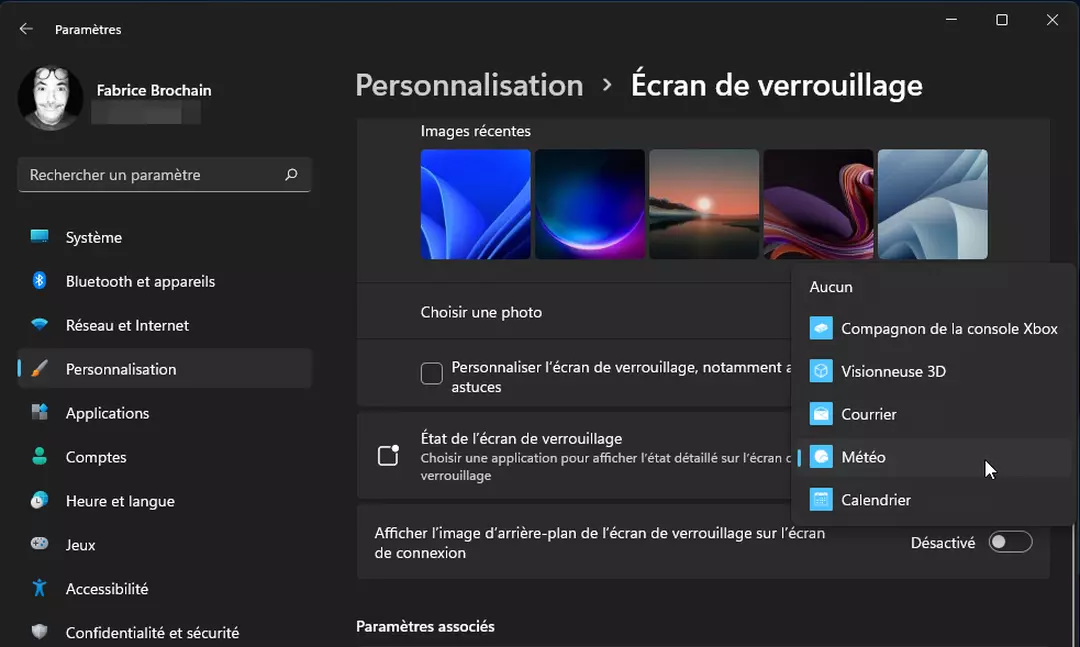Choose Aucun from the dropdown list
The height and width of the screenshot is (647, 1080).
(831, 287)
